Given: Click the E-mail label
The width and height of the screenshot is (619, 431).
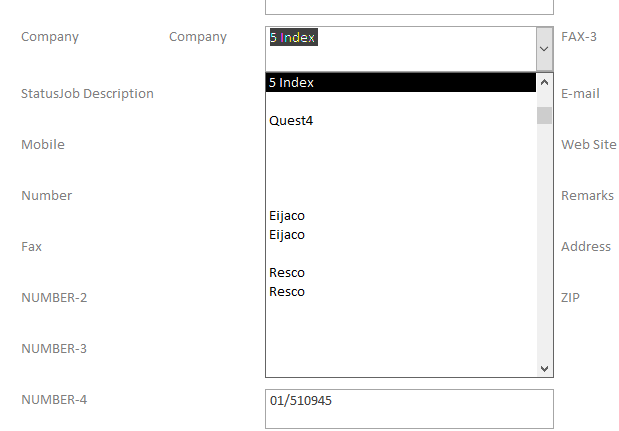Looking at the screenshot, I should pos(580,94).
